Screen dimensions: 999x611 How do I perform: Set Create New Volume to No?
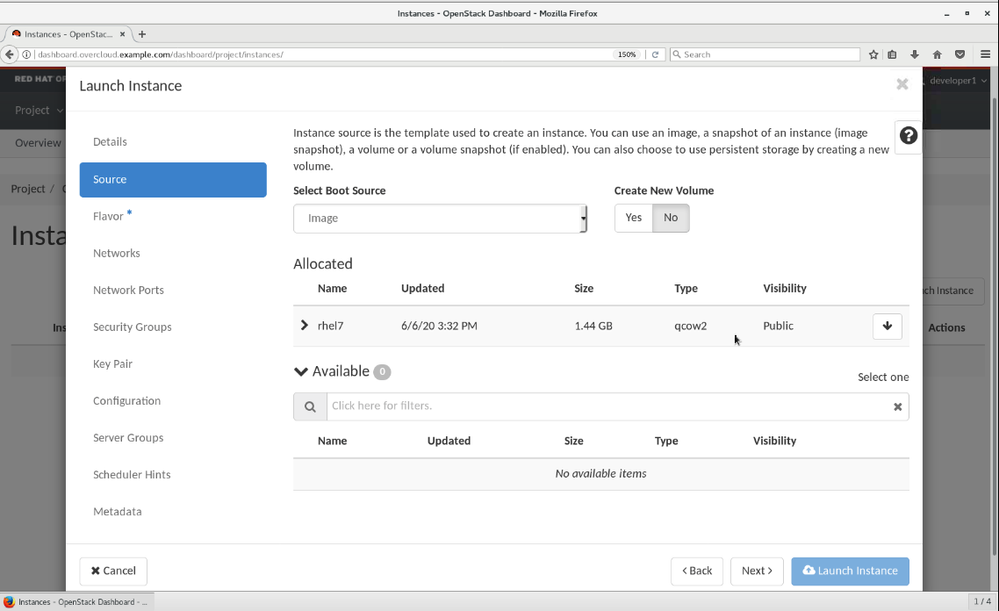point(670,218)
